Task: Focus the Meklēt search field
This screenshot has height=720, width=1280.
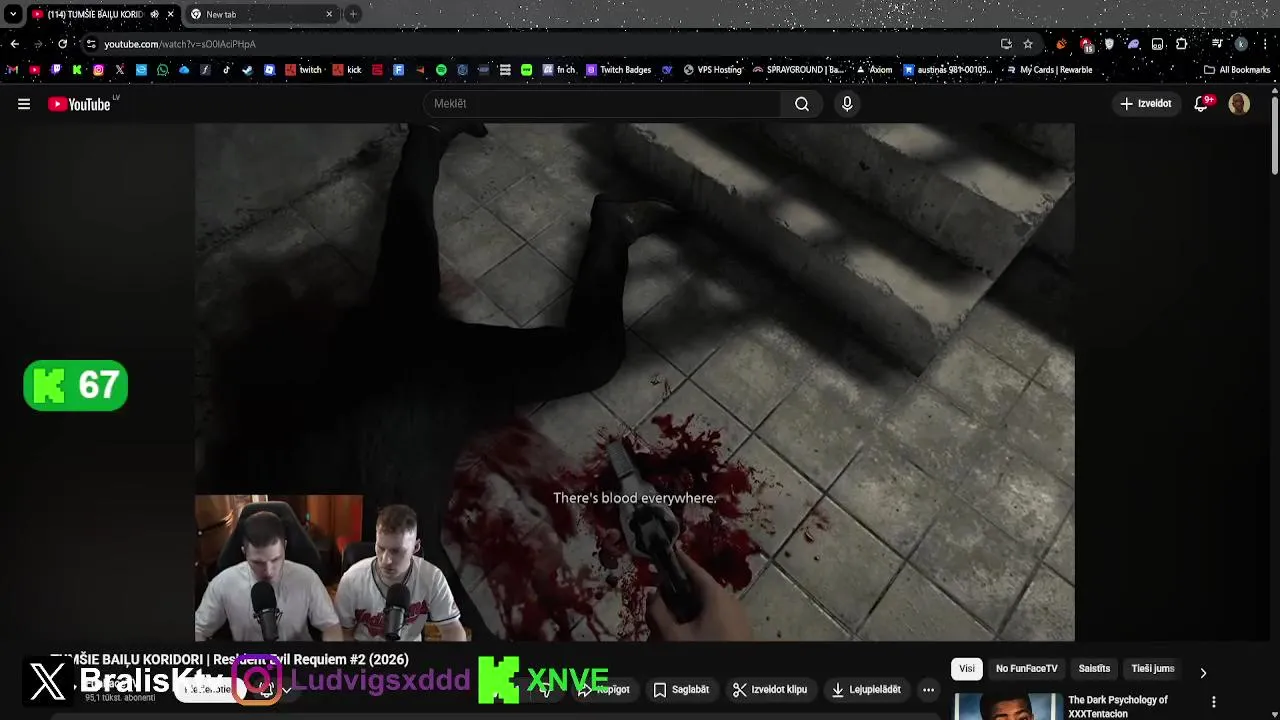Action: [603, 104]
